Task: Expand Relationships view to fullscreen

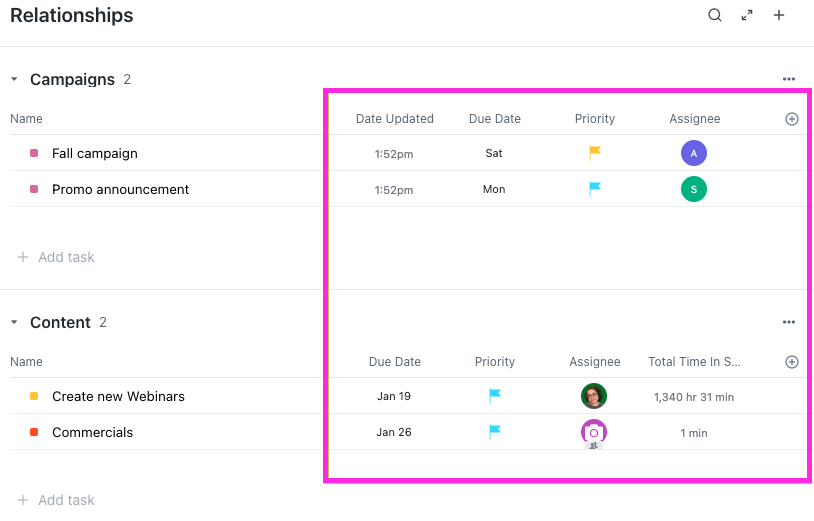Action: pyautogui.click(x=747, y=15)
